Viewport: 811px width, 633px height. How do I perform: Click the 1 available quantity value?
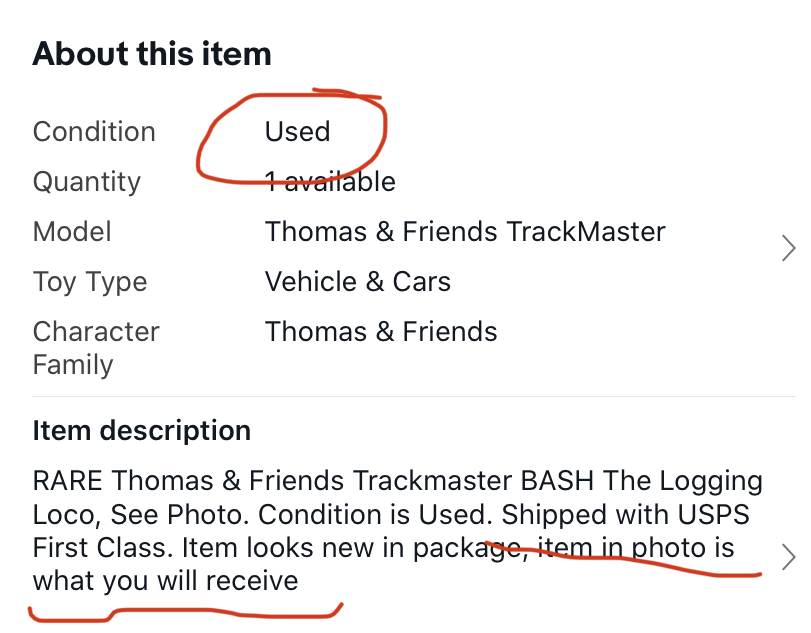pyautogui.click(x=330, y=182)
